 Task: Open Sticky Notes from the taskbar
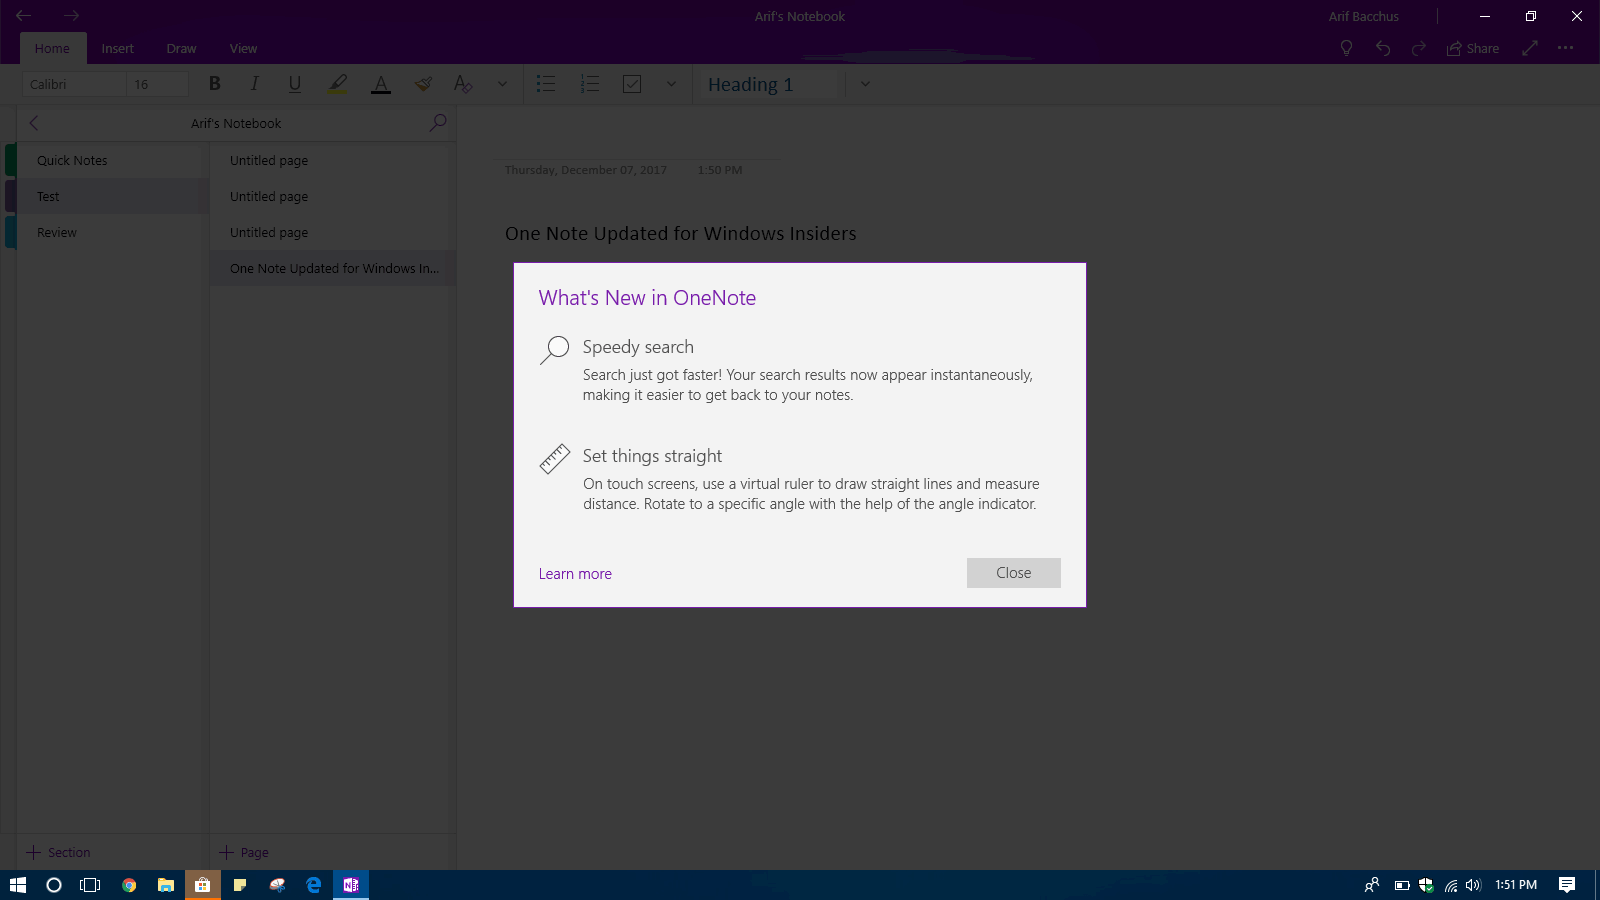240,885
